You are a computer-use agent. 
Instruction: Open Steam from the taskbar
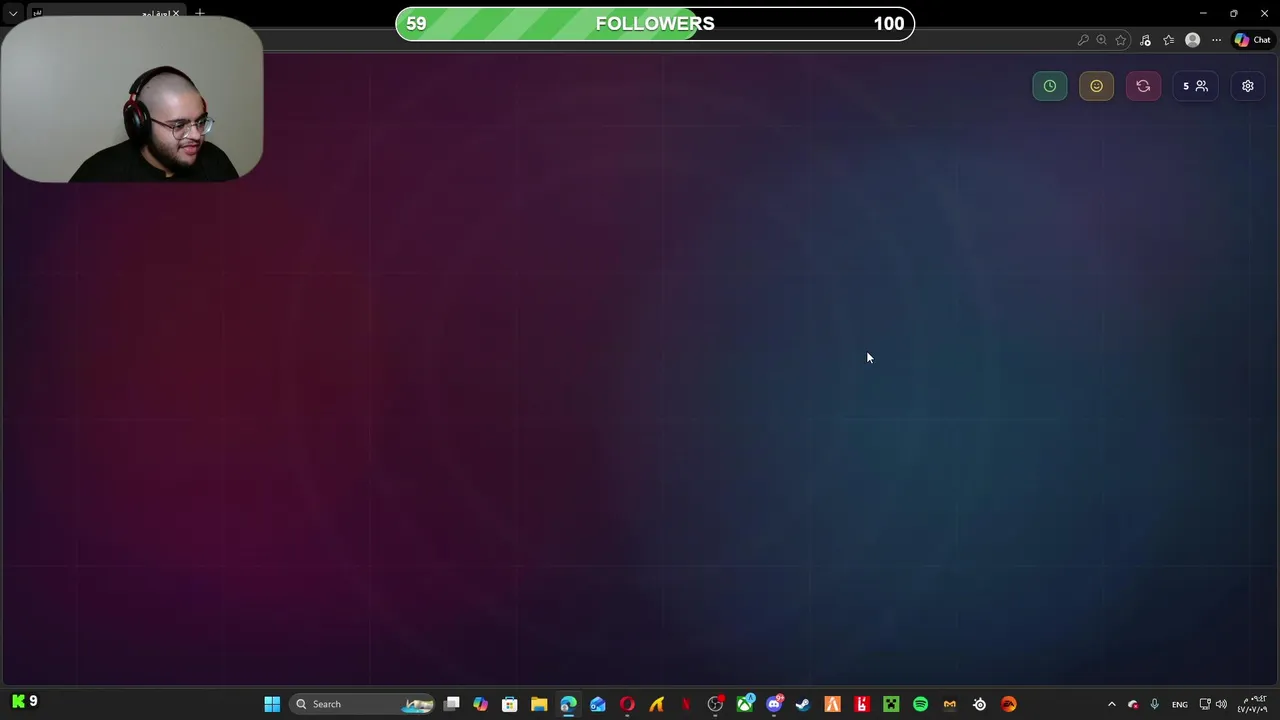[x=803, y=704]
